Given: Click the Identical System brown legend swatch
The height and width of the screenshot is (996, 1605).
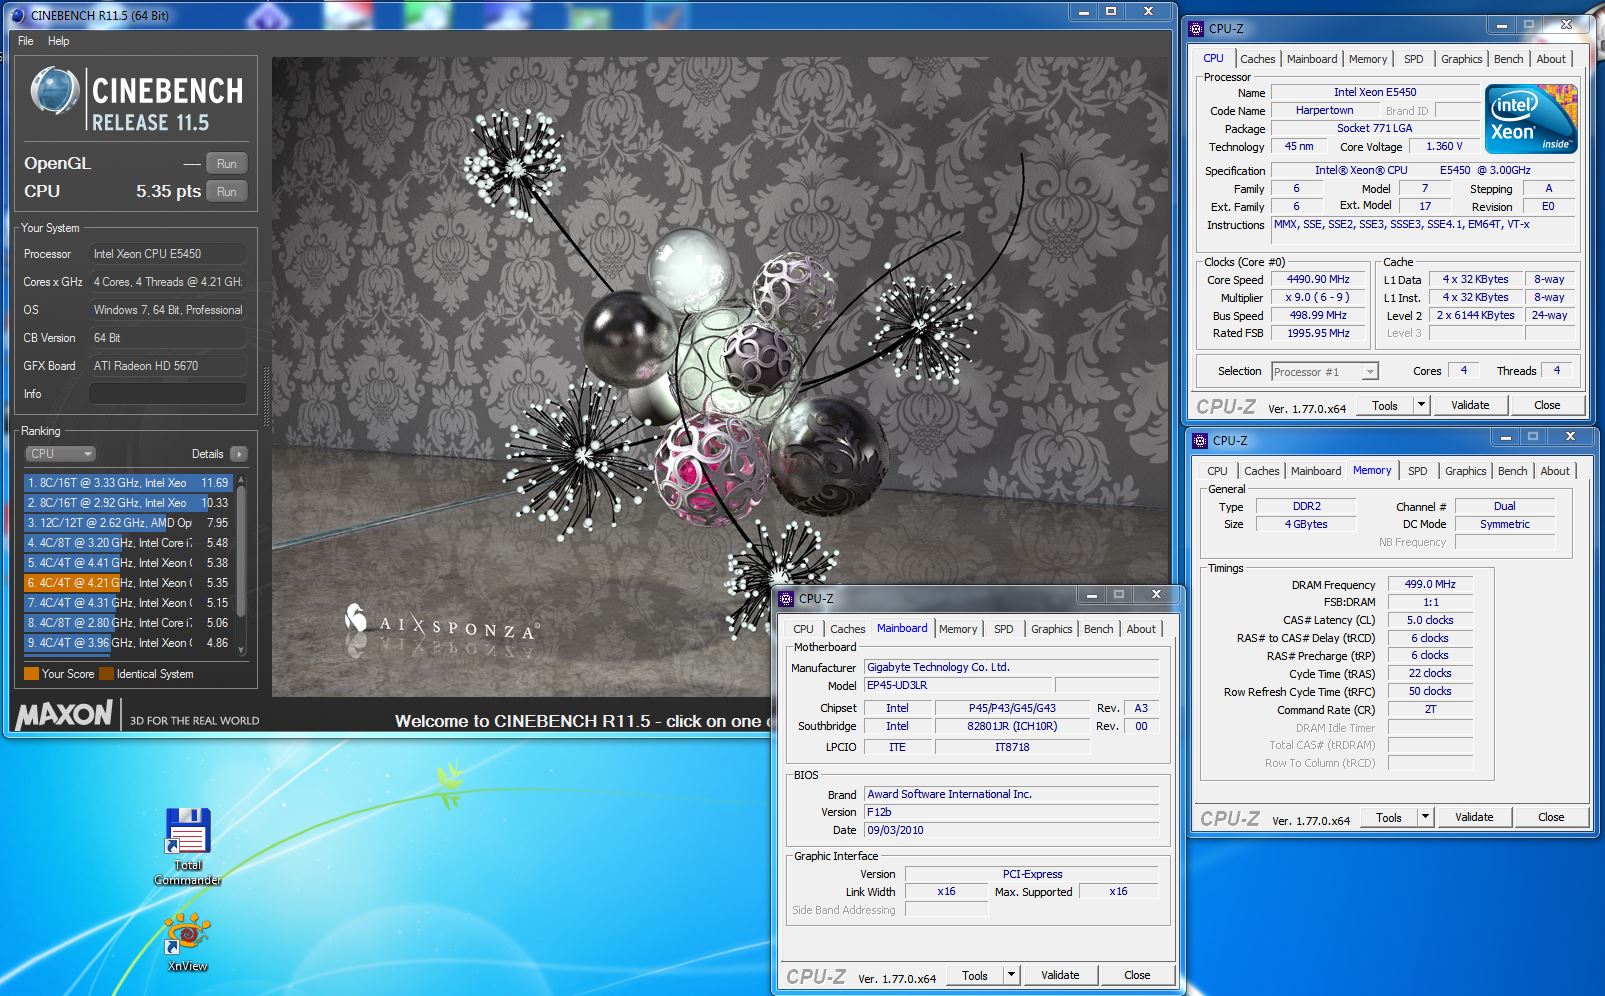Looking at the screenshot, I should point(106,674).
